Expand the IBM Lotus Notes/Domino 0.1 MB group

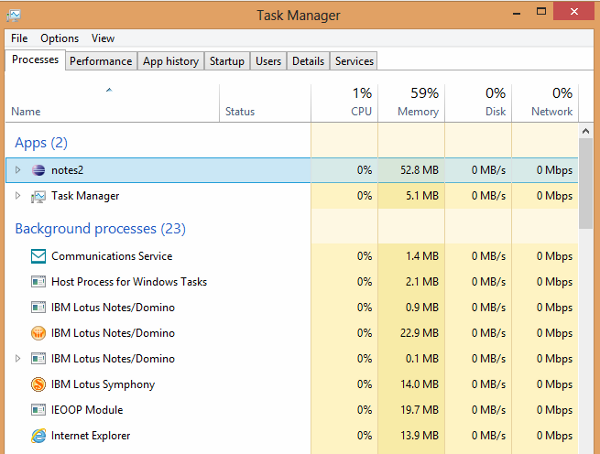coord(18,359)
